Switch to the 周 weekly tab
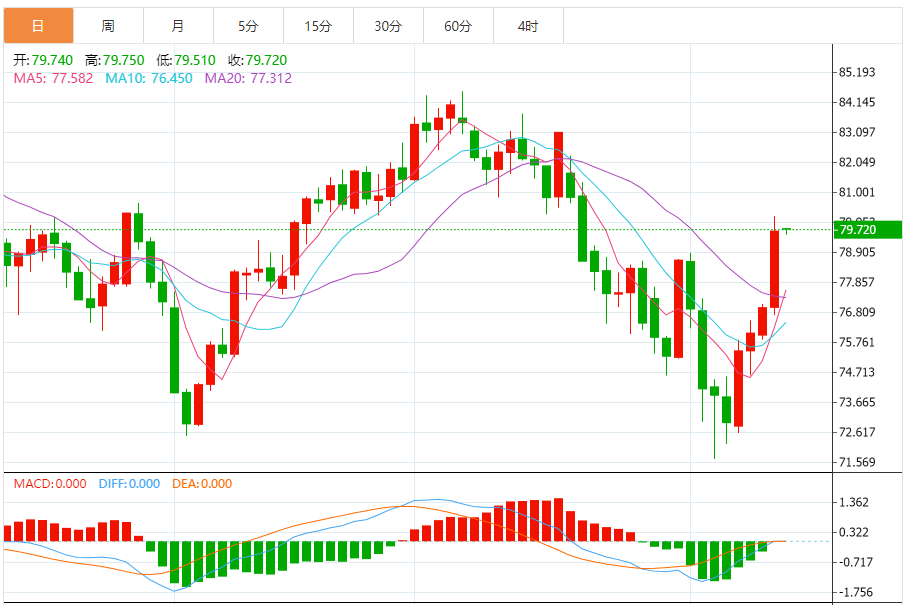Viewport: 909px width, 605px height. click(108, 25)
